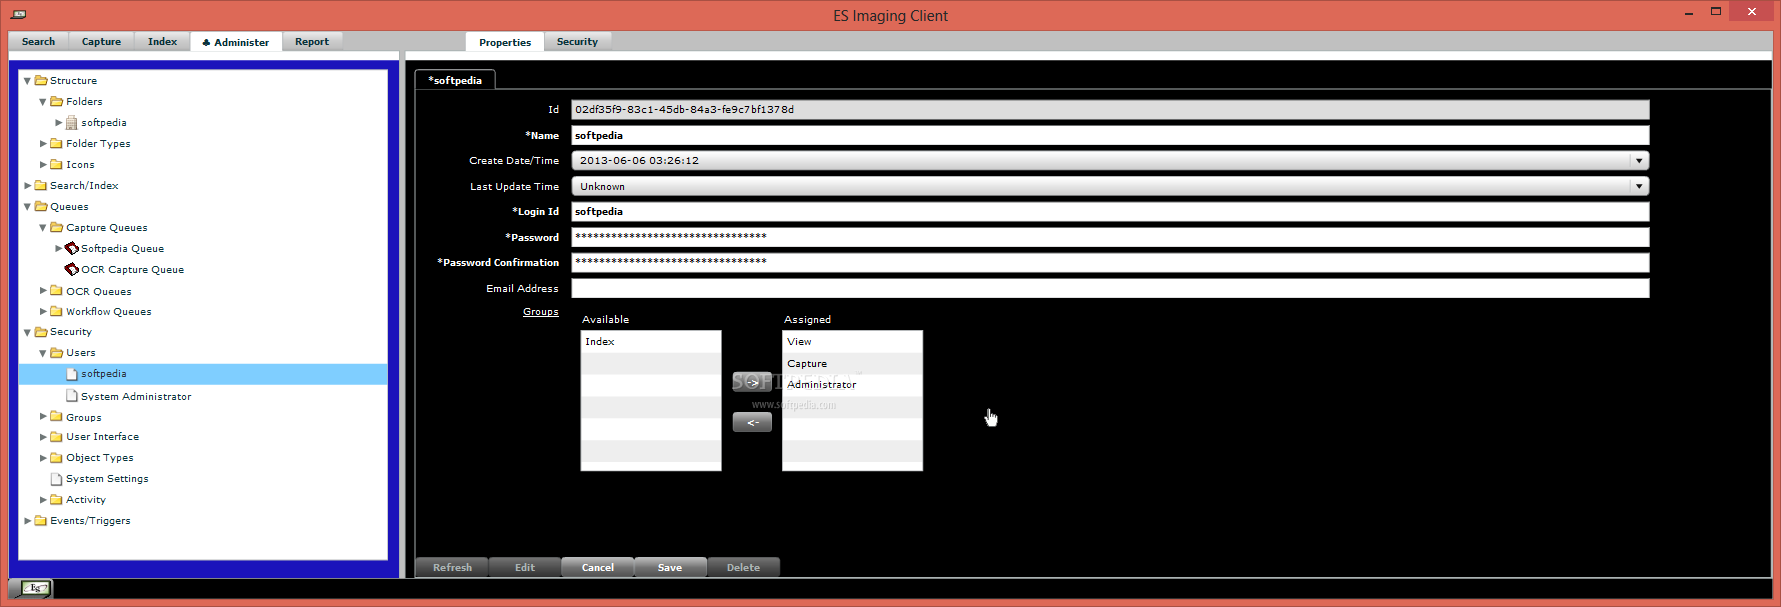Screen dimensions: 1781x607
Task: Collapse the Users node
Action: [x=43, y=353]
